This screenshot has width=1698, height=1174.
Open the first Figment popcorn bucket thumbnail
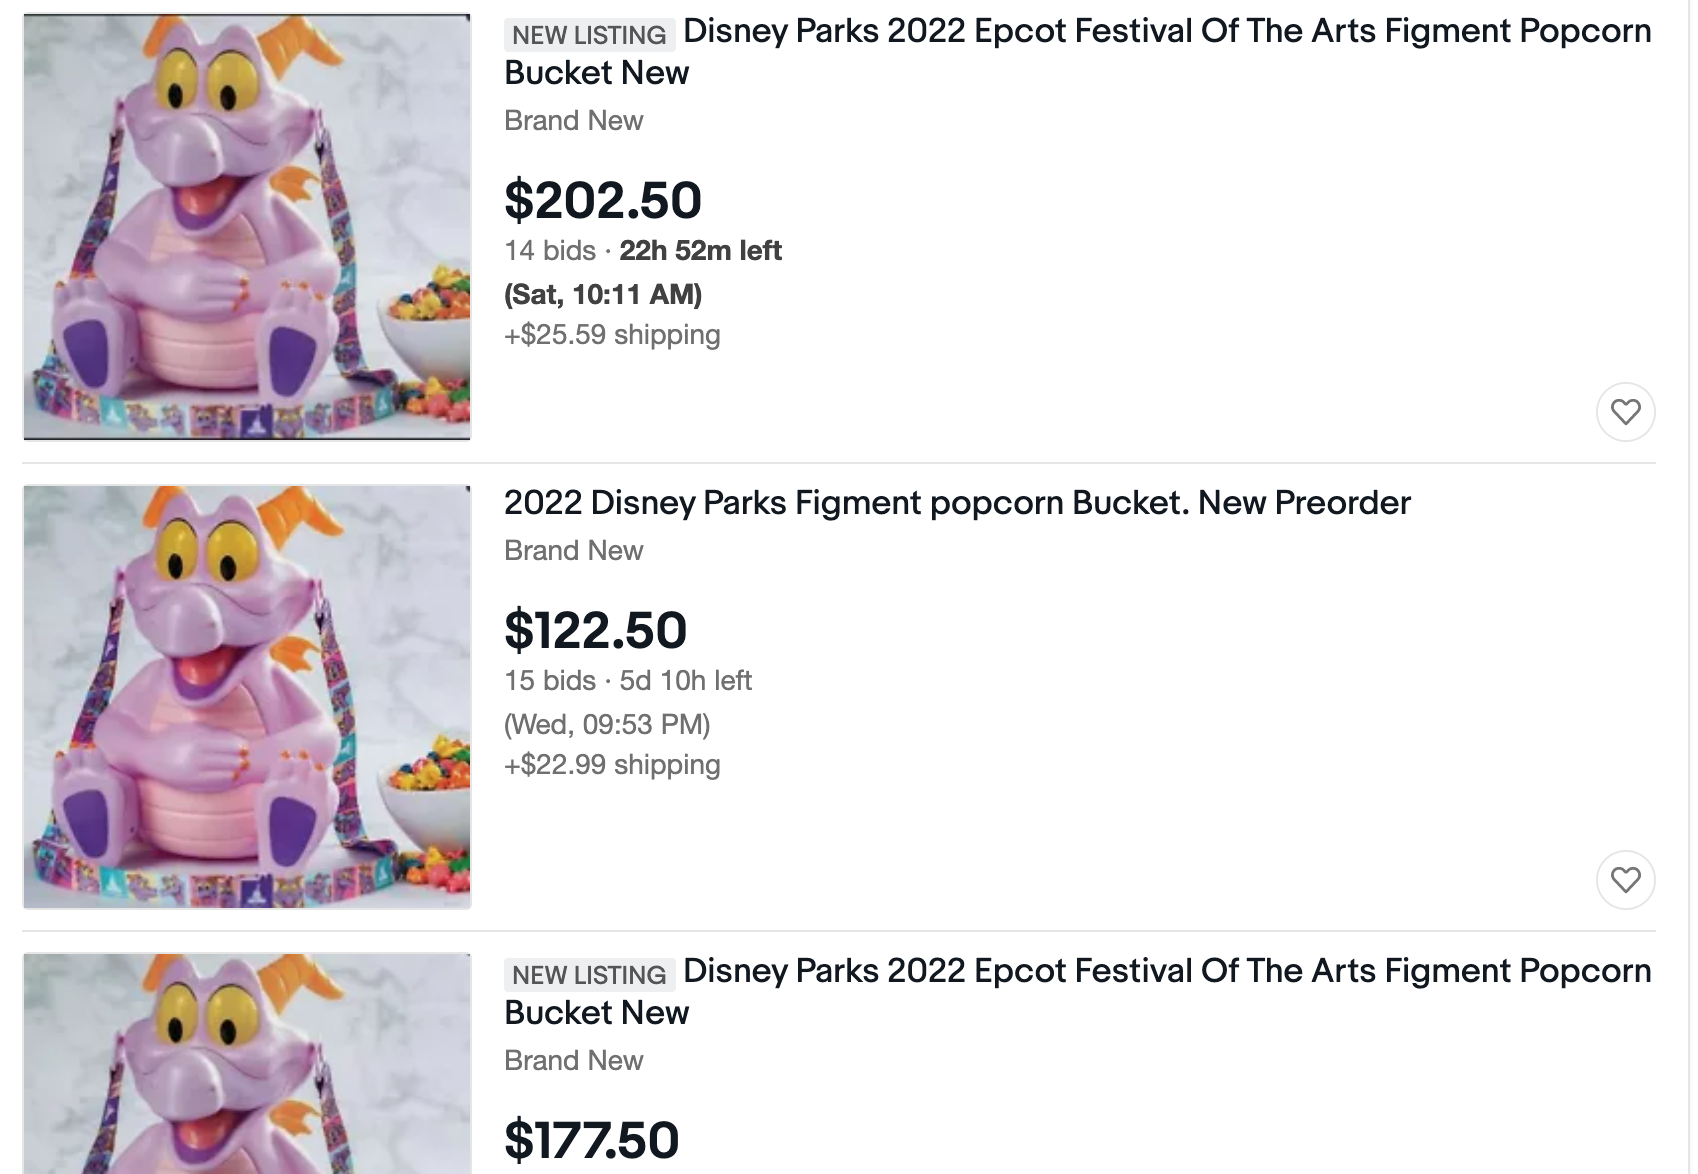[x=247, y=227]
